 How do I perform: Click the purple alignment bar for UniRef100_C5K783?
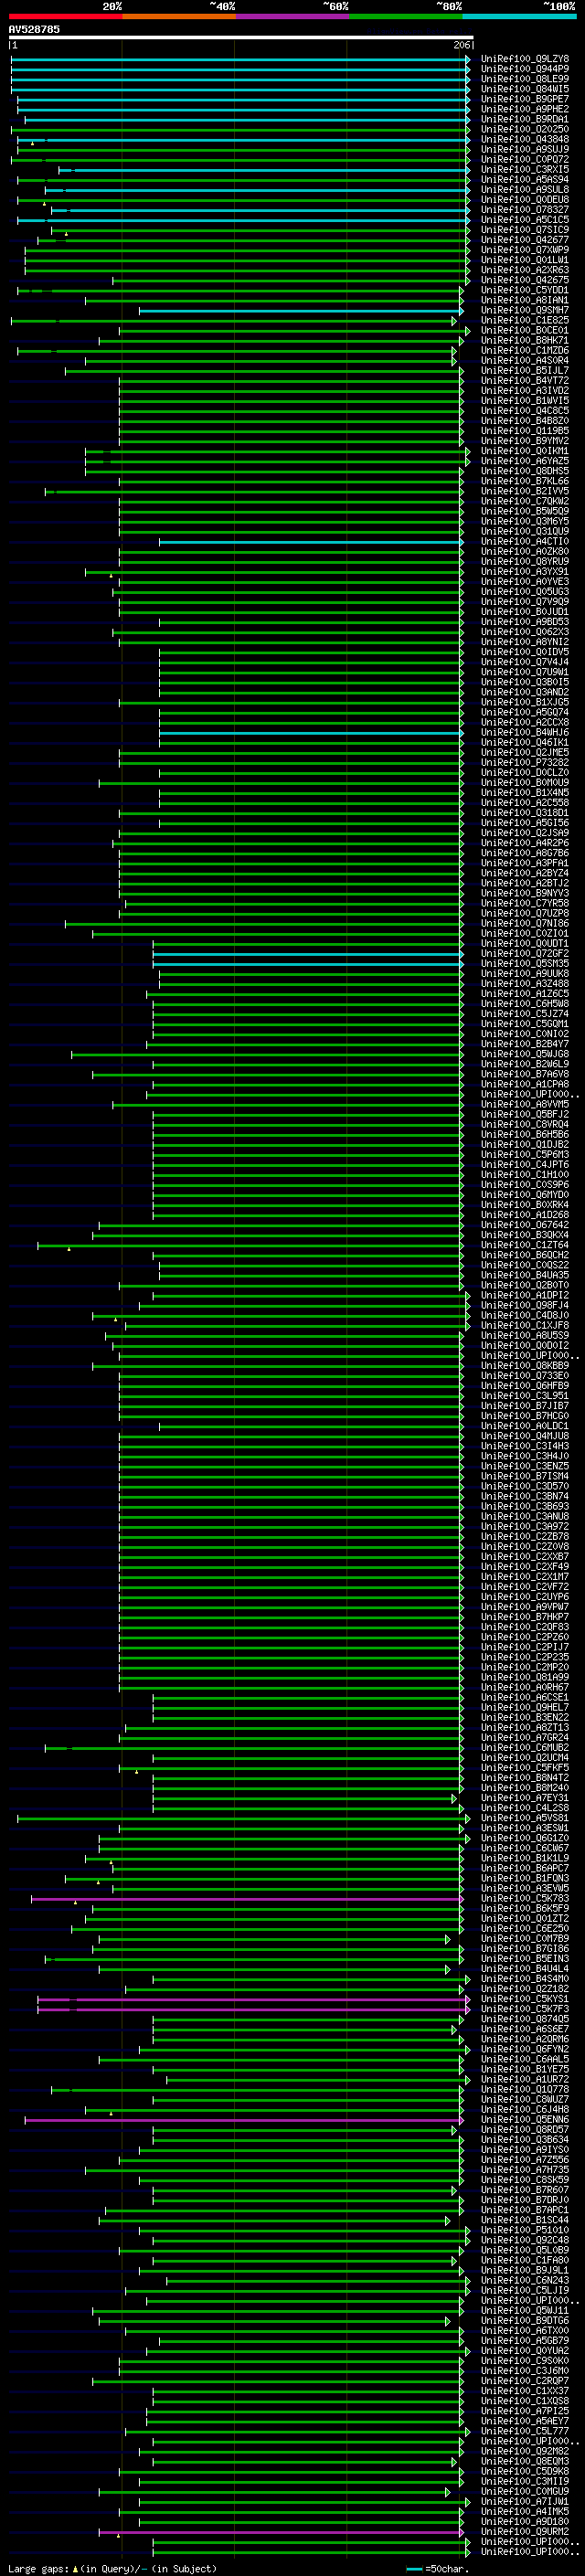point(248,1899)
